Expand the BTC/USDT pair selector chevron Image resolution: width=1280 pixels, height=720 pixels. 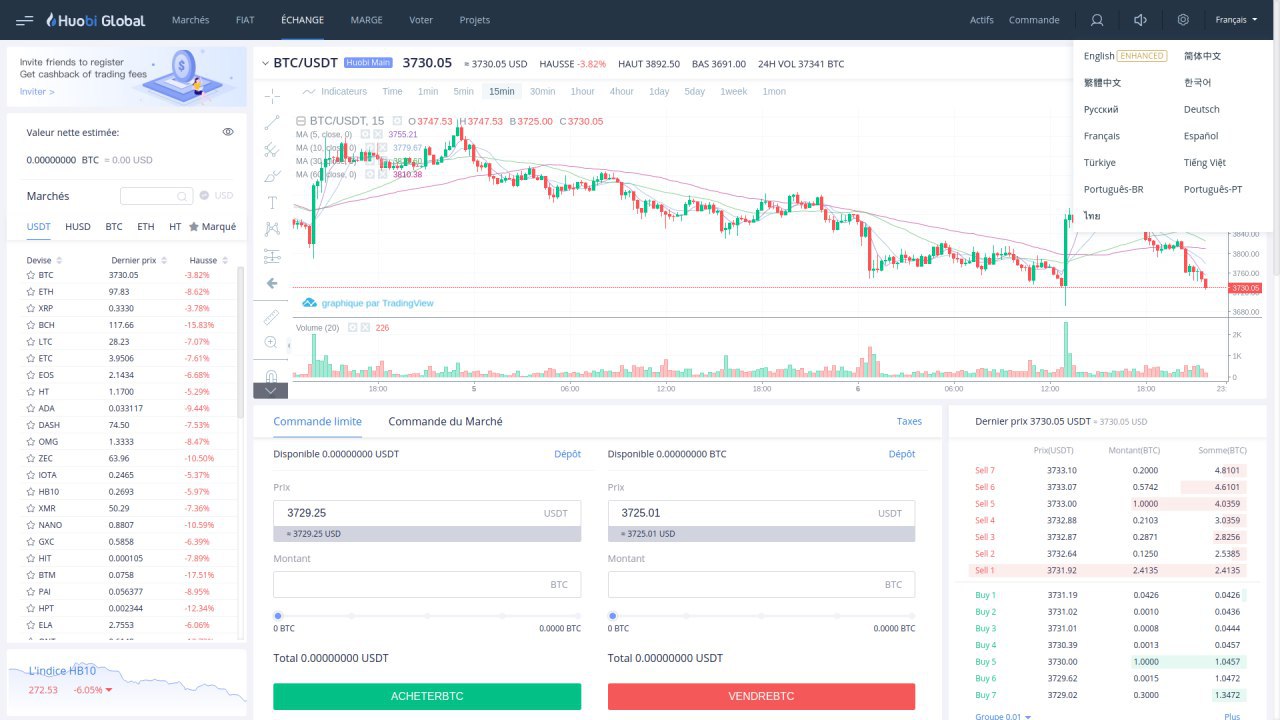point(265,64)
